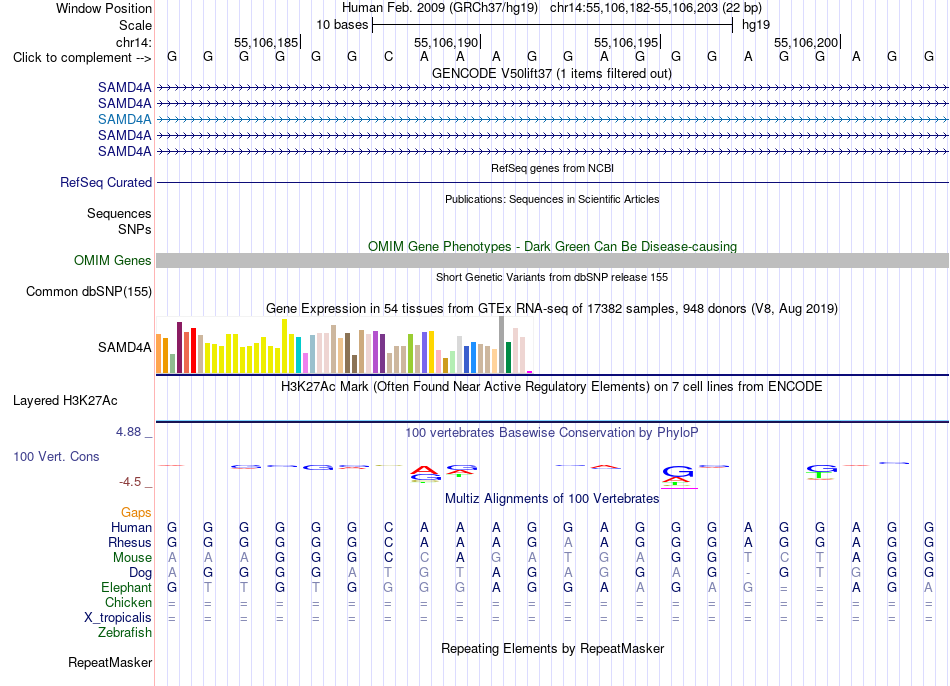Click the 'Multiz Alignments of 100 Vertebrates' title

(552, 499)
